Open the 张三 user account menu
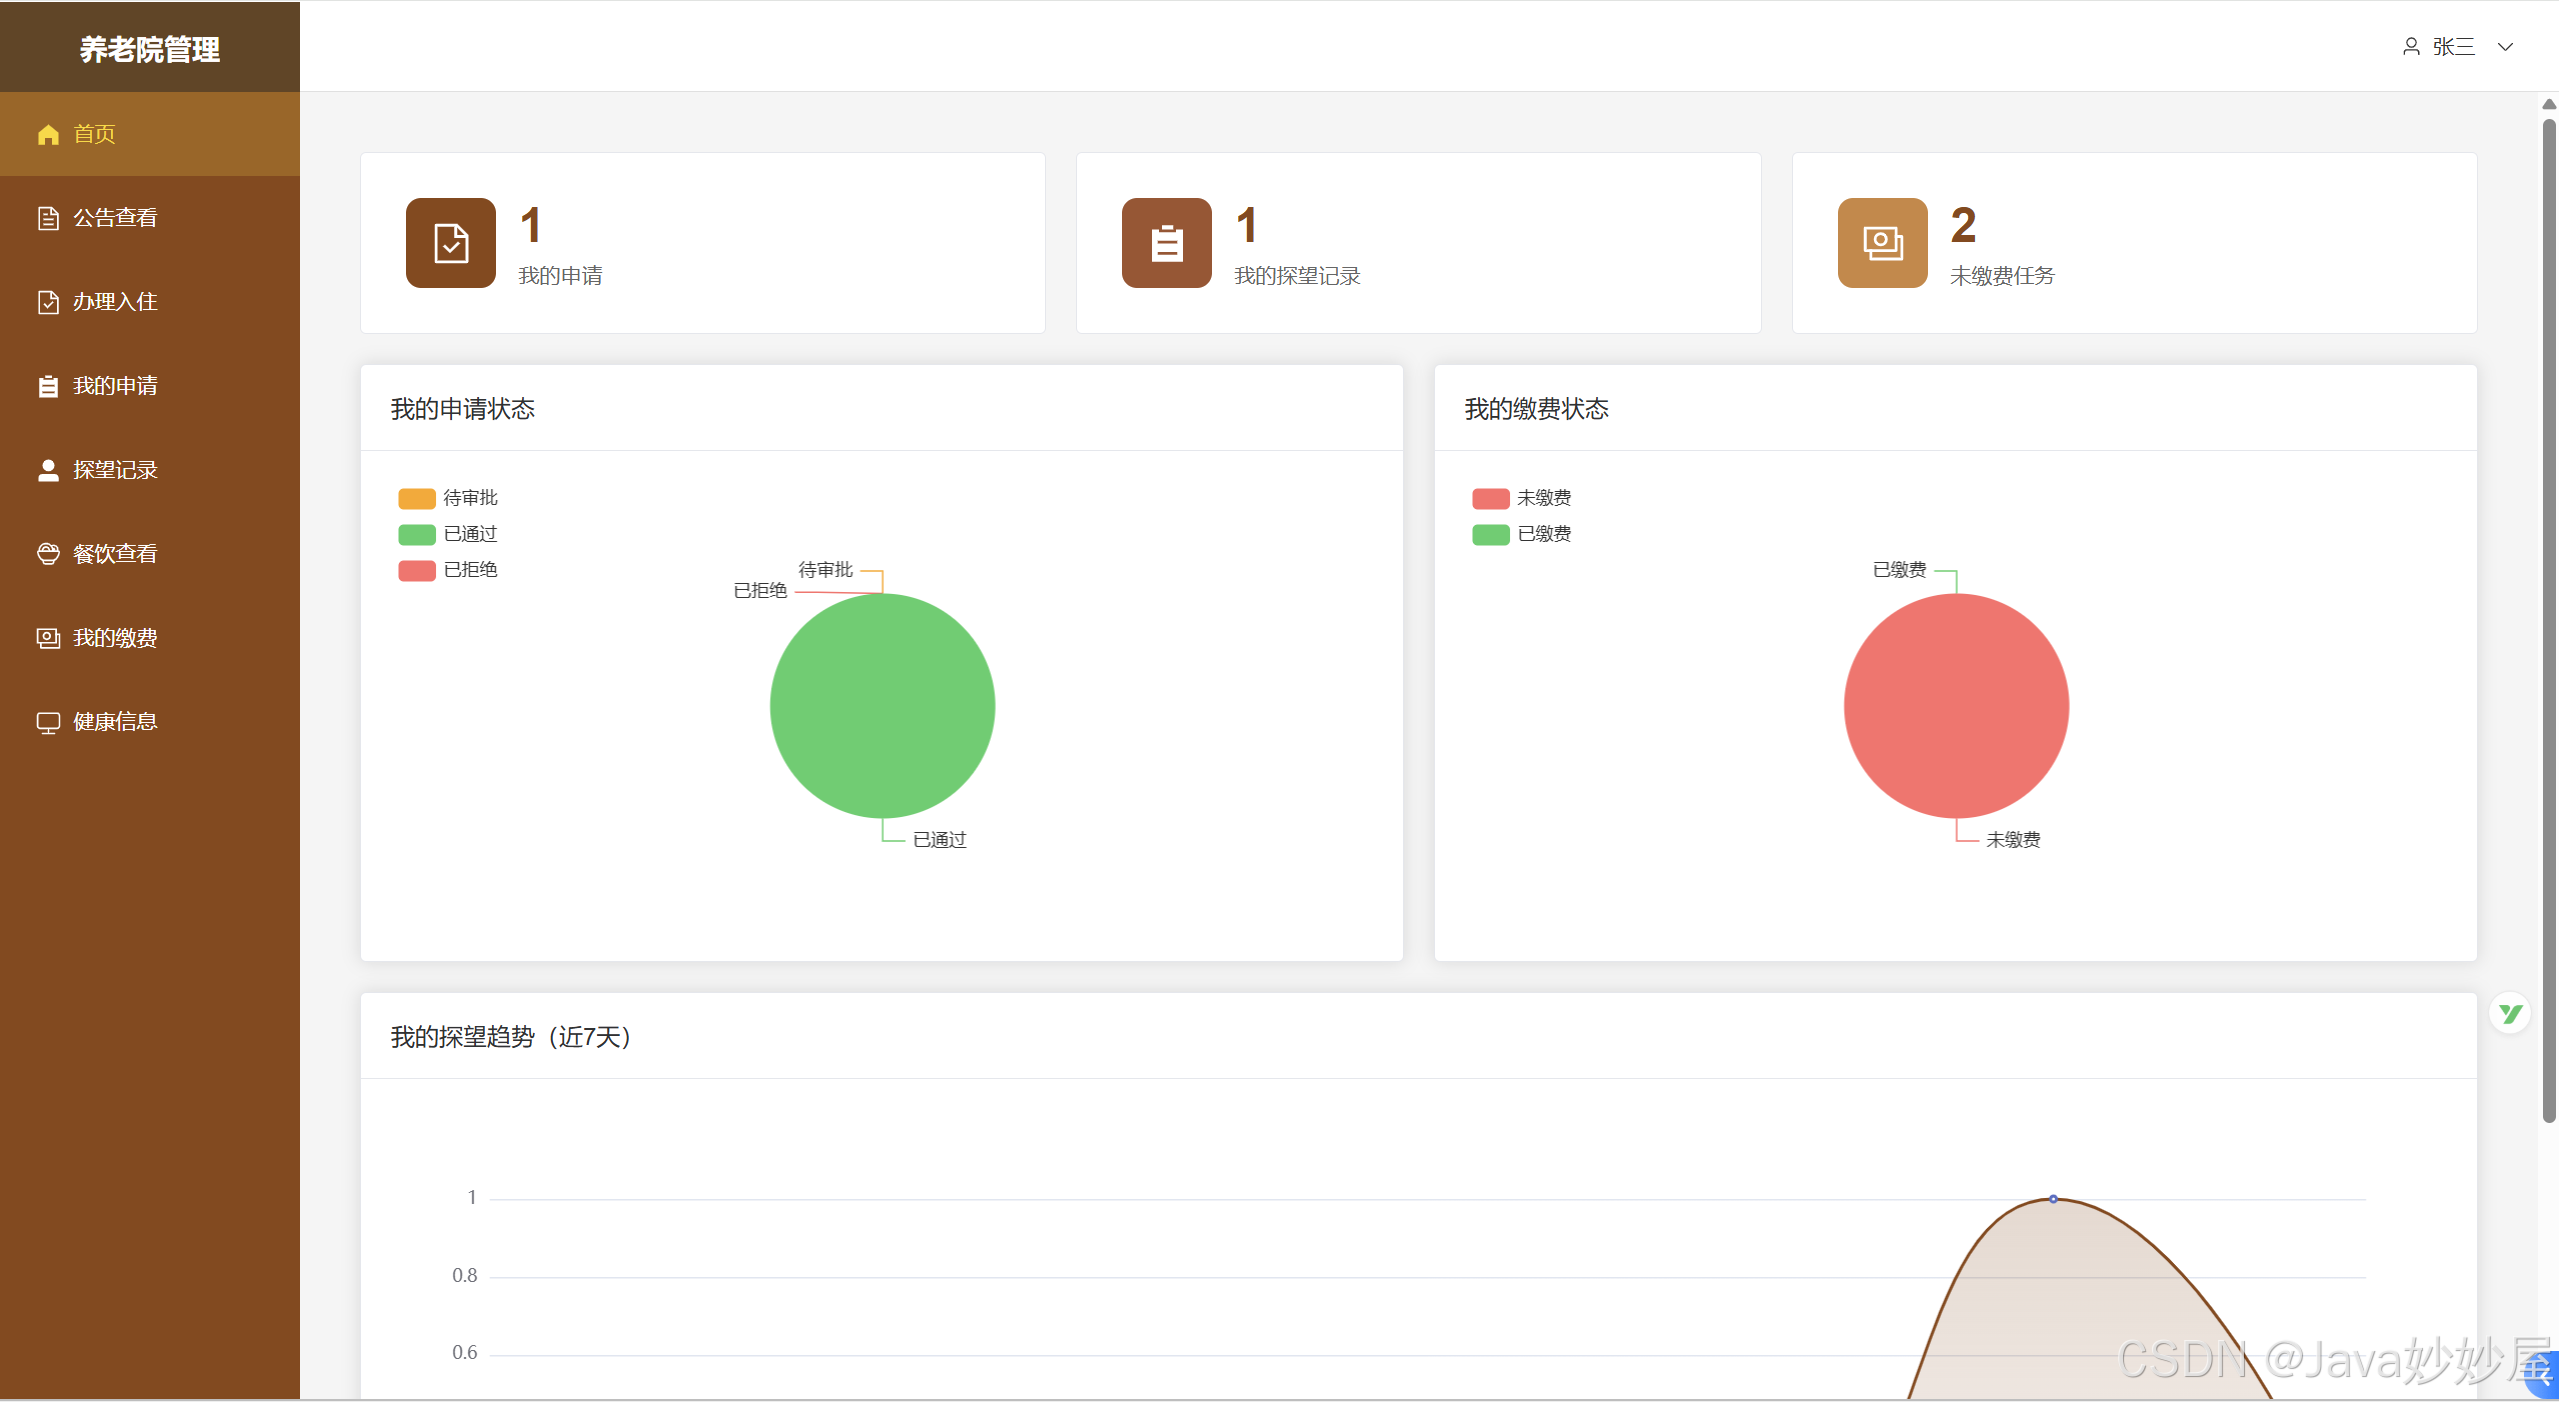Viewport: 2559px width, 1402px height. pos(2453,47)
